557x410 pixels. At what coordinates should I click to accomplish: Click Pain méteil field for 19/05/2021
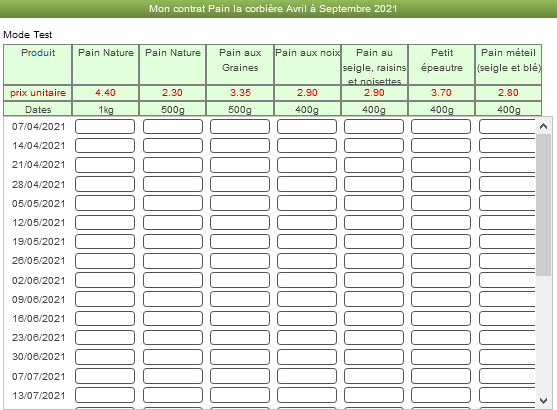coord(507,242)
